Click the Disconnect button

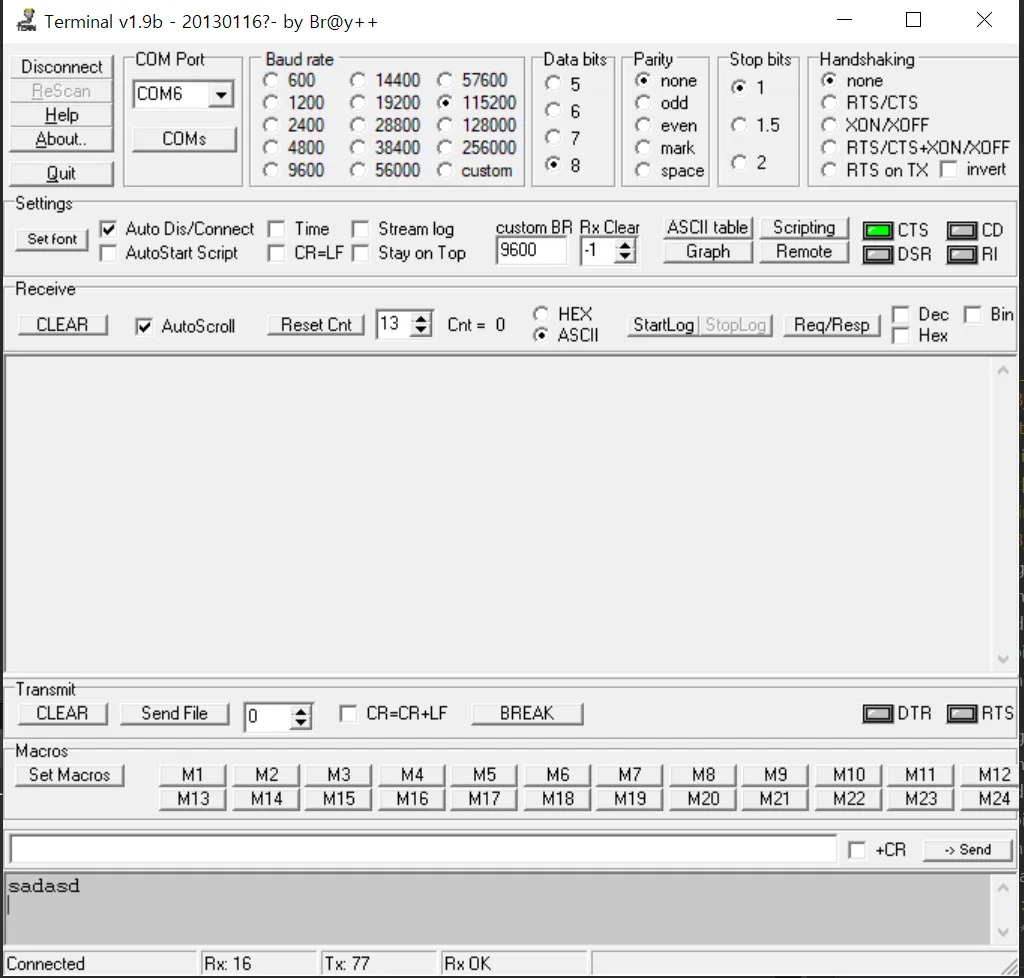(61, 67)
